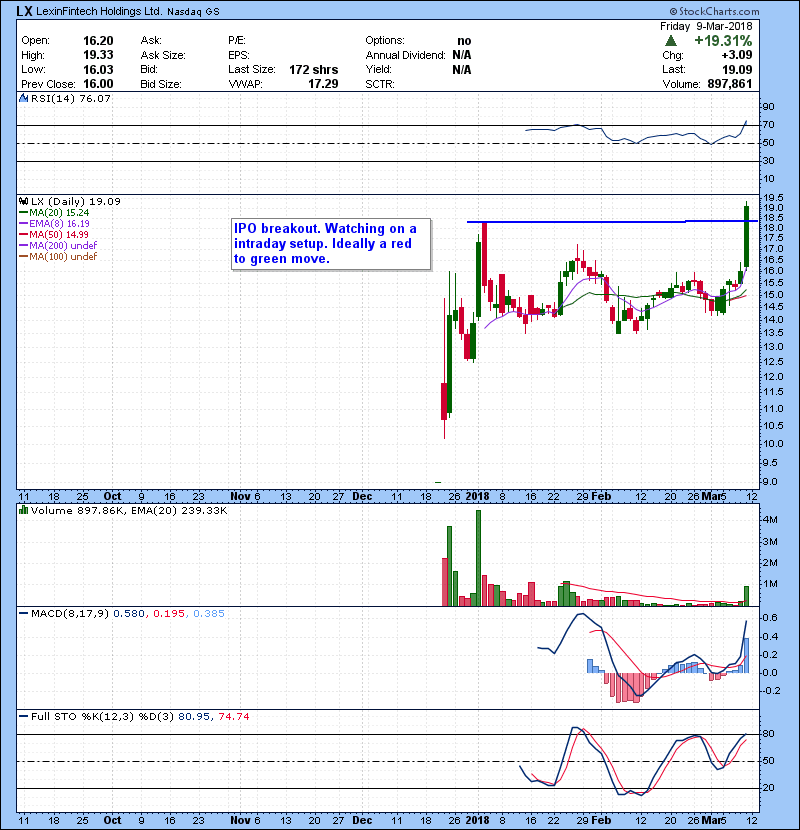The image size is (800, 830).
Task: Click the Feb label on upper date axis
Action: (x=601, y=497)
